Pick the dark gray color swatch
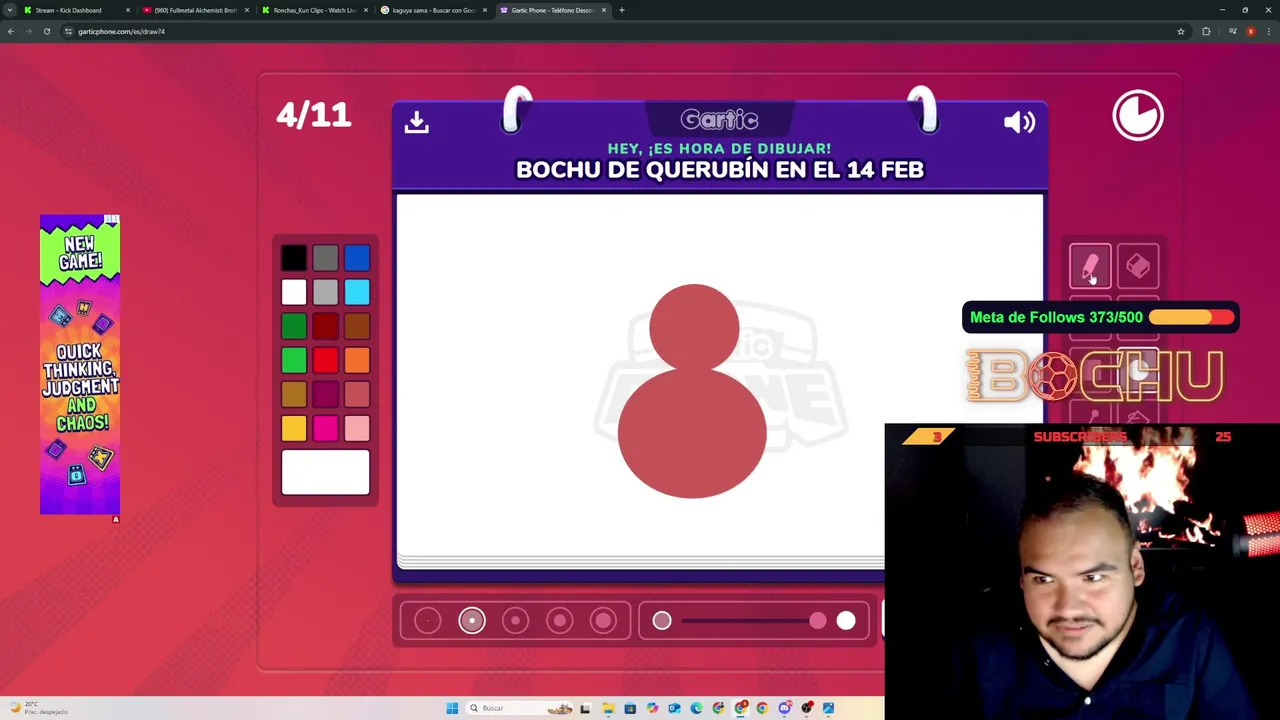 coord(325,259)
